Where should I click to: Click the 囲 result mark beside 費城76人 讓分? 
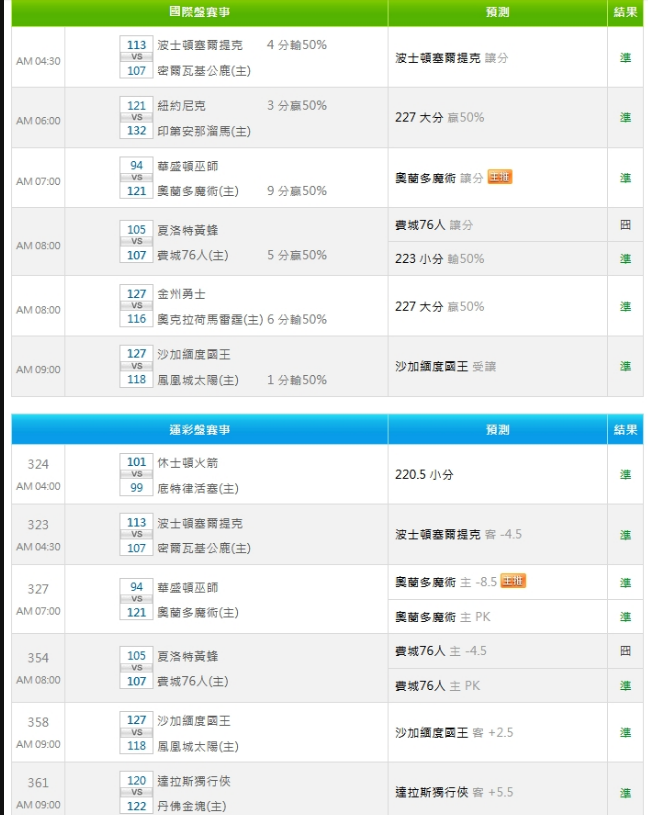[x=625, y=225]
